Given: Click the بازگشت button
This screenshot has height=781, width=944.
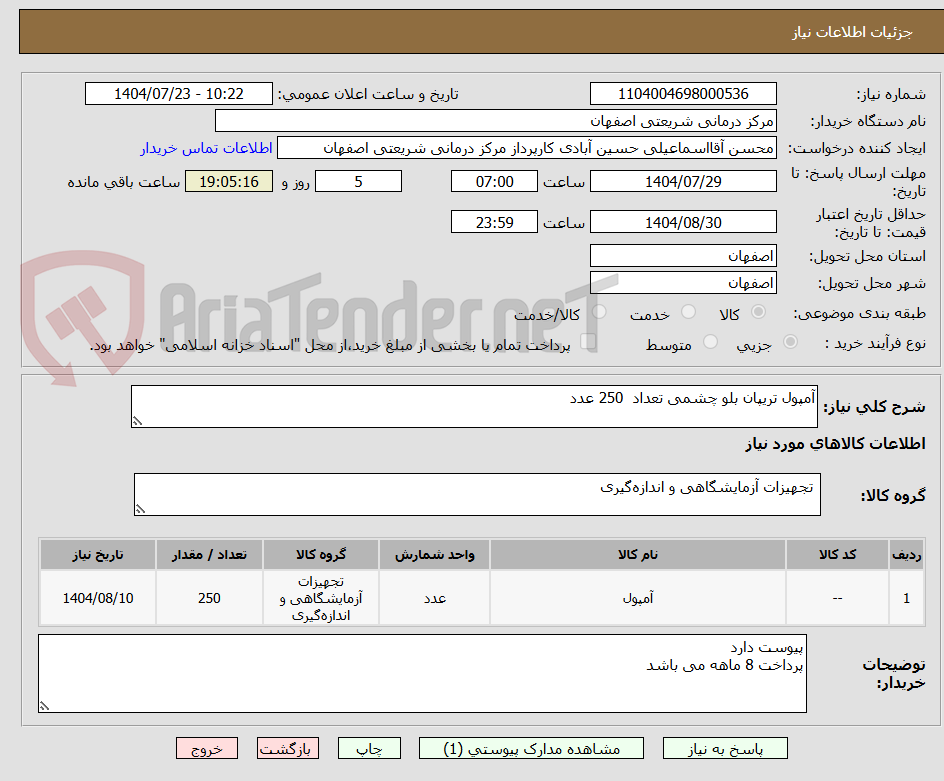Looking at the screenshot, I should pyautogui.click(x=288, y=748).
